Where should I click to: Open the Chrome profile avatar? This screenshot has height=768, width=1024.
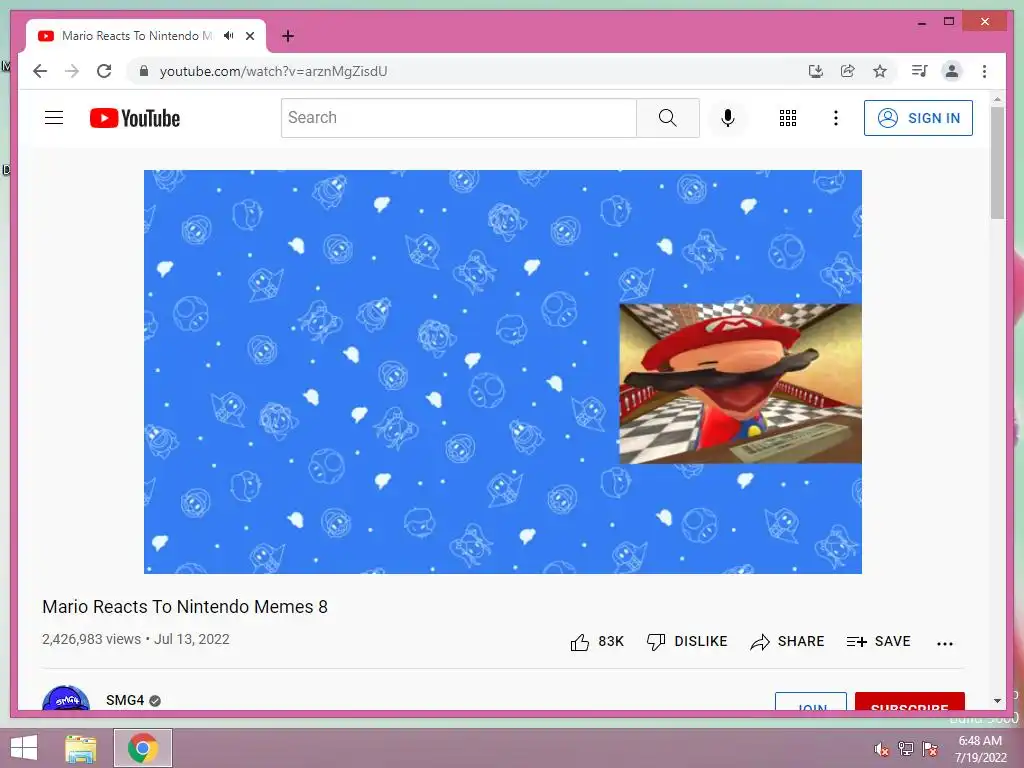point(952,71)
